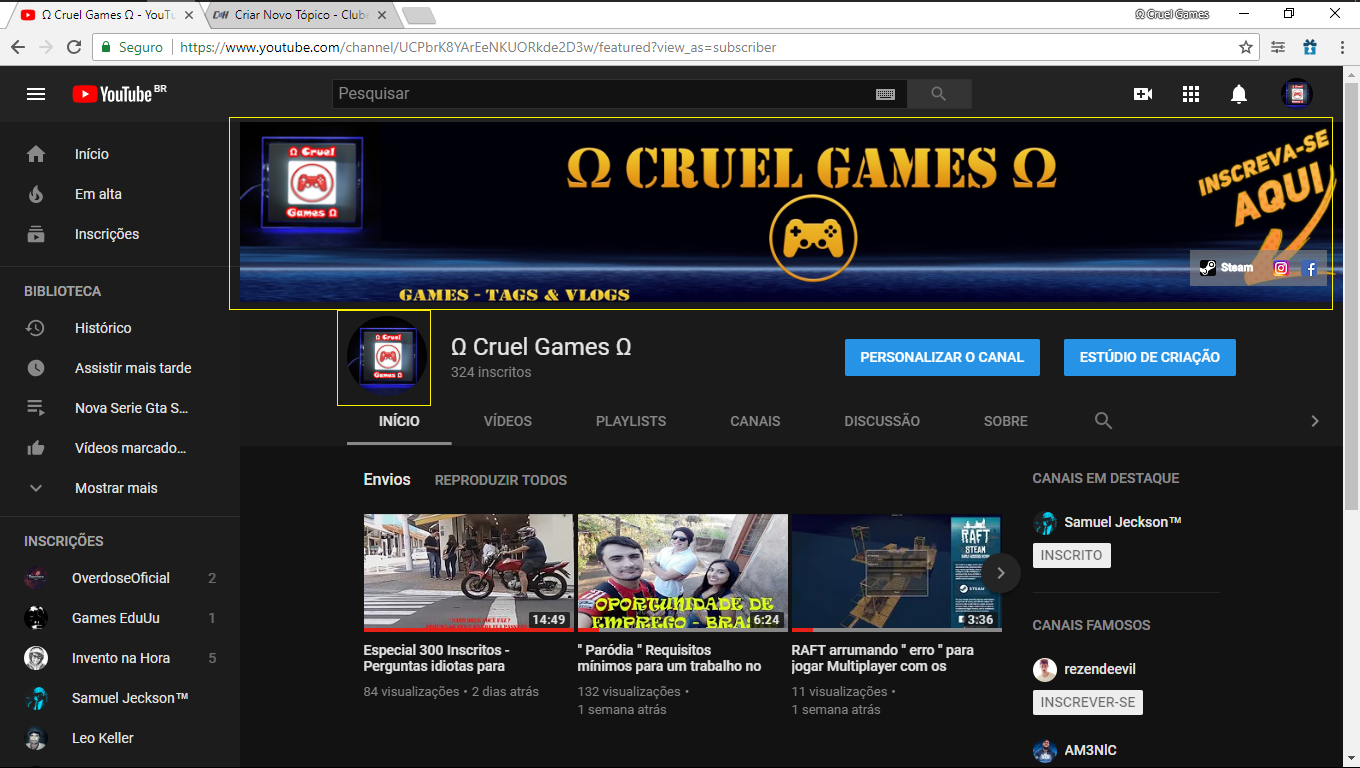
Task: Click INSCREVER-SE under rezendeevil
Action: [1088, 702]
